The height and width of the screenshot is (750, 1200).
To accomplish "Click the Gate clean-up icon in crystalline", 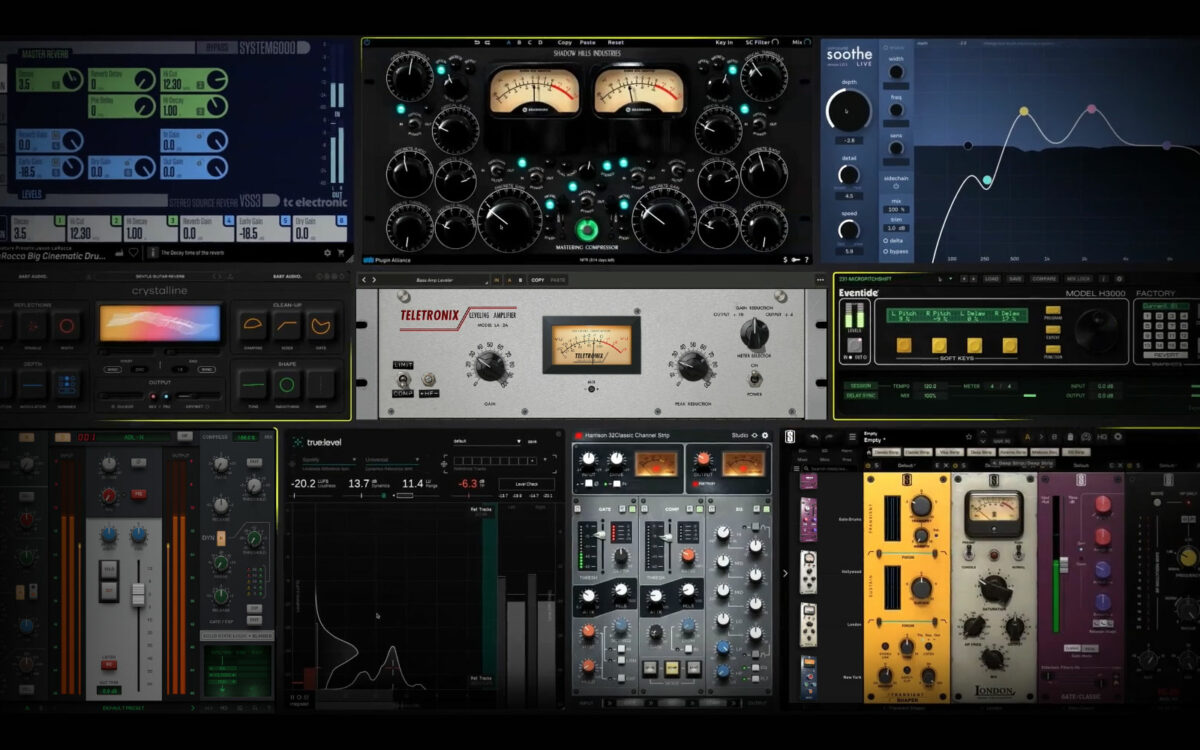I will click(x=321, y=326).
